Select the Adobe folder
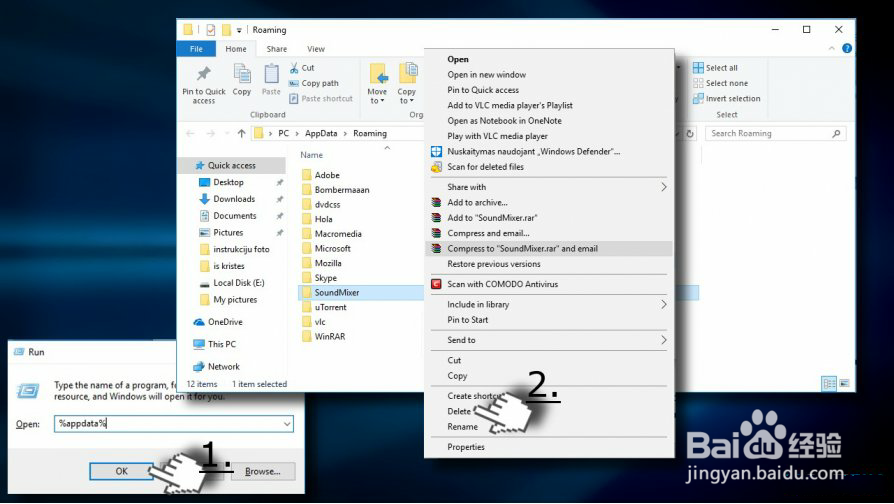This screenshot has width=894, height=504. (327, 175)
